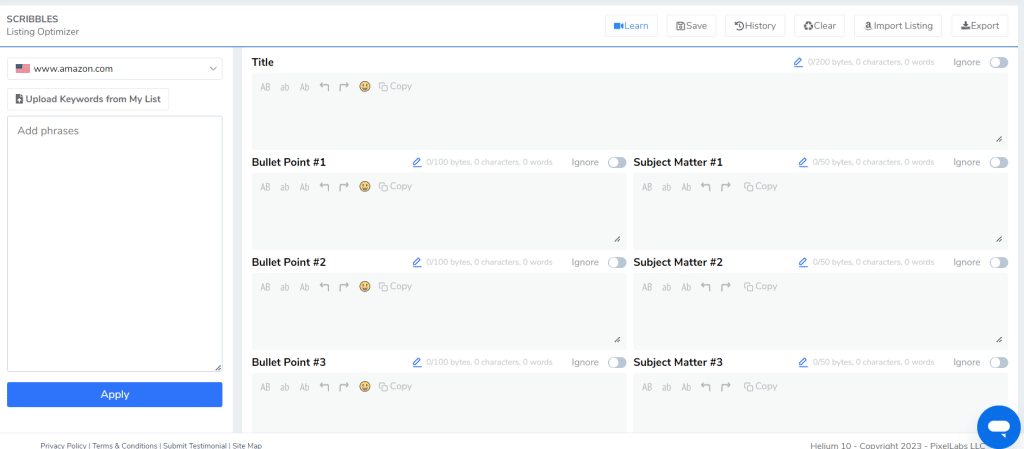Apply lowercase ab in Subject Matter #1
1024x449 pixels.
point(666,187)
